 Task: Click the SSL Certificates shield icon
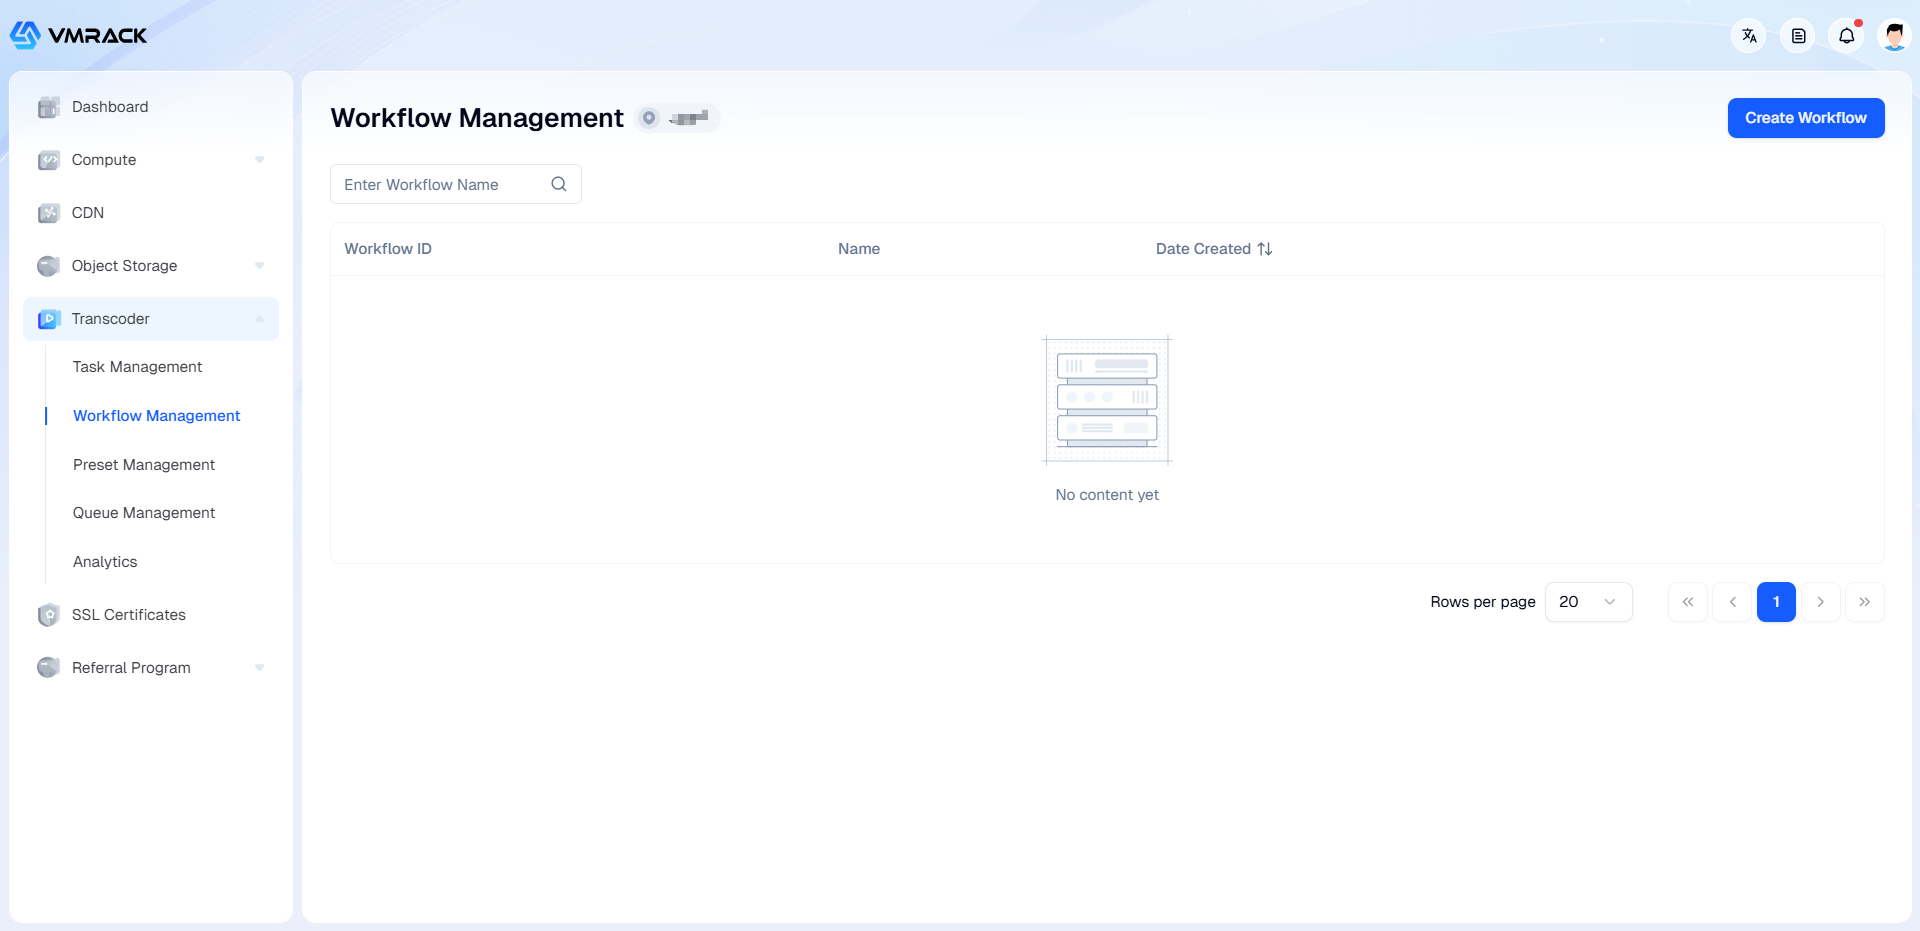click(48, 615)
